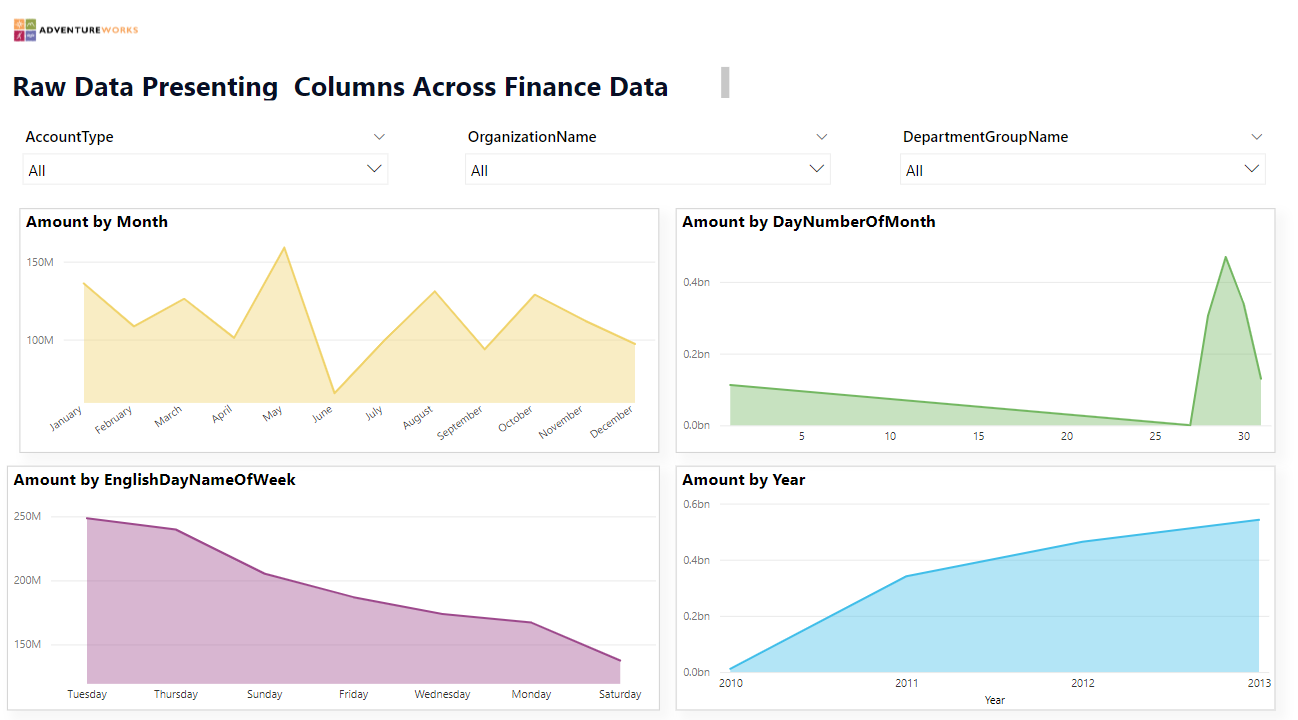Screen dimensions: 1298x720
Task: Collapse the AccountType slicer header chevron
Action: [x=379, y=136]
